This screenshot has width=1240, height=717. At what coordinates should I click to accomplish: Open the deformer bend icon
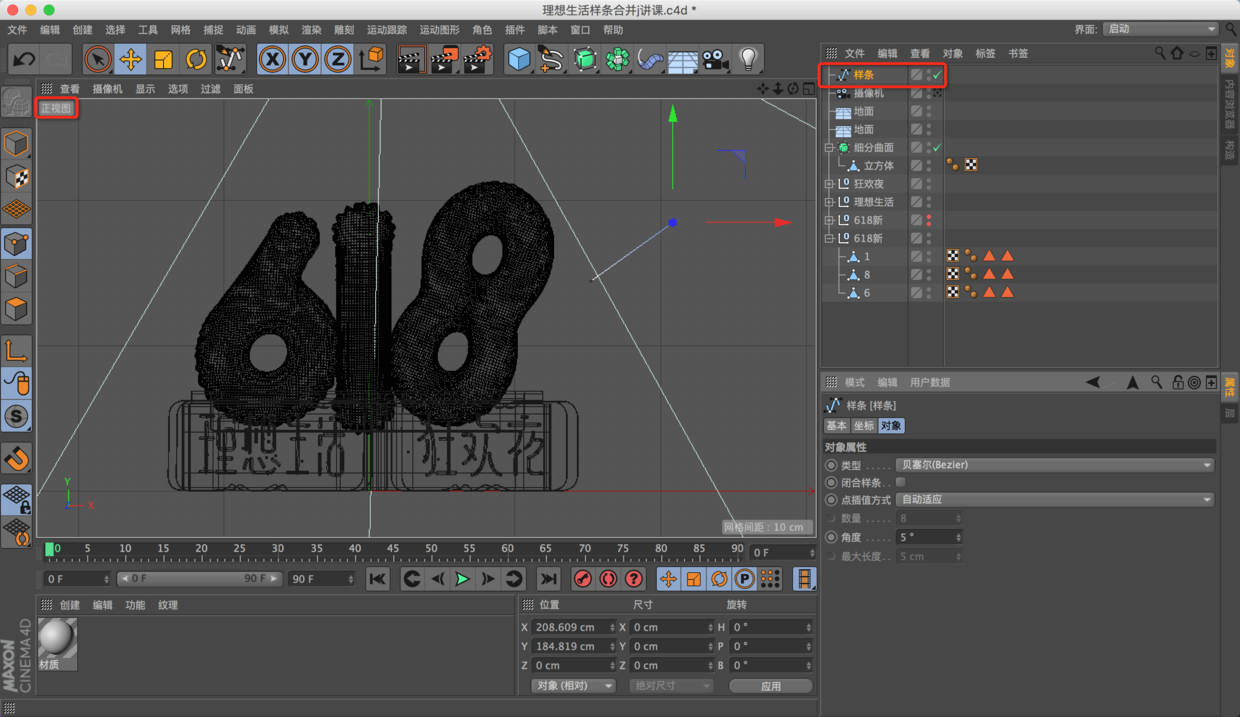(650, 59)
